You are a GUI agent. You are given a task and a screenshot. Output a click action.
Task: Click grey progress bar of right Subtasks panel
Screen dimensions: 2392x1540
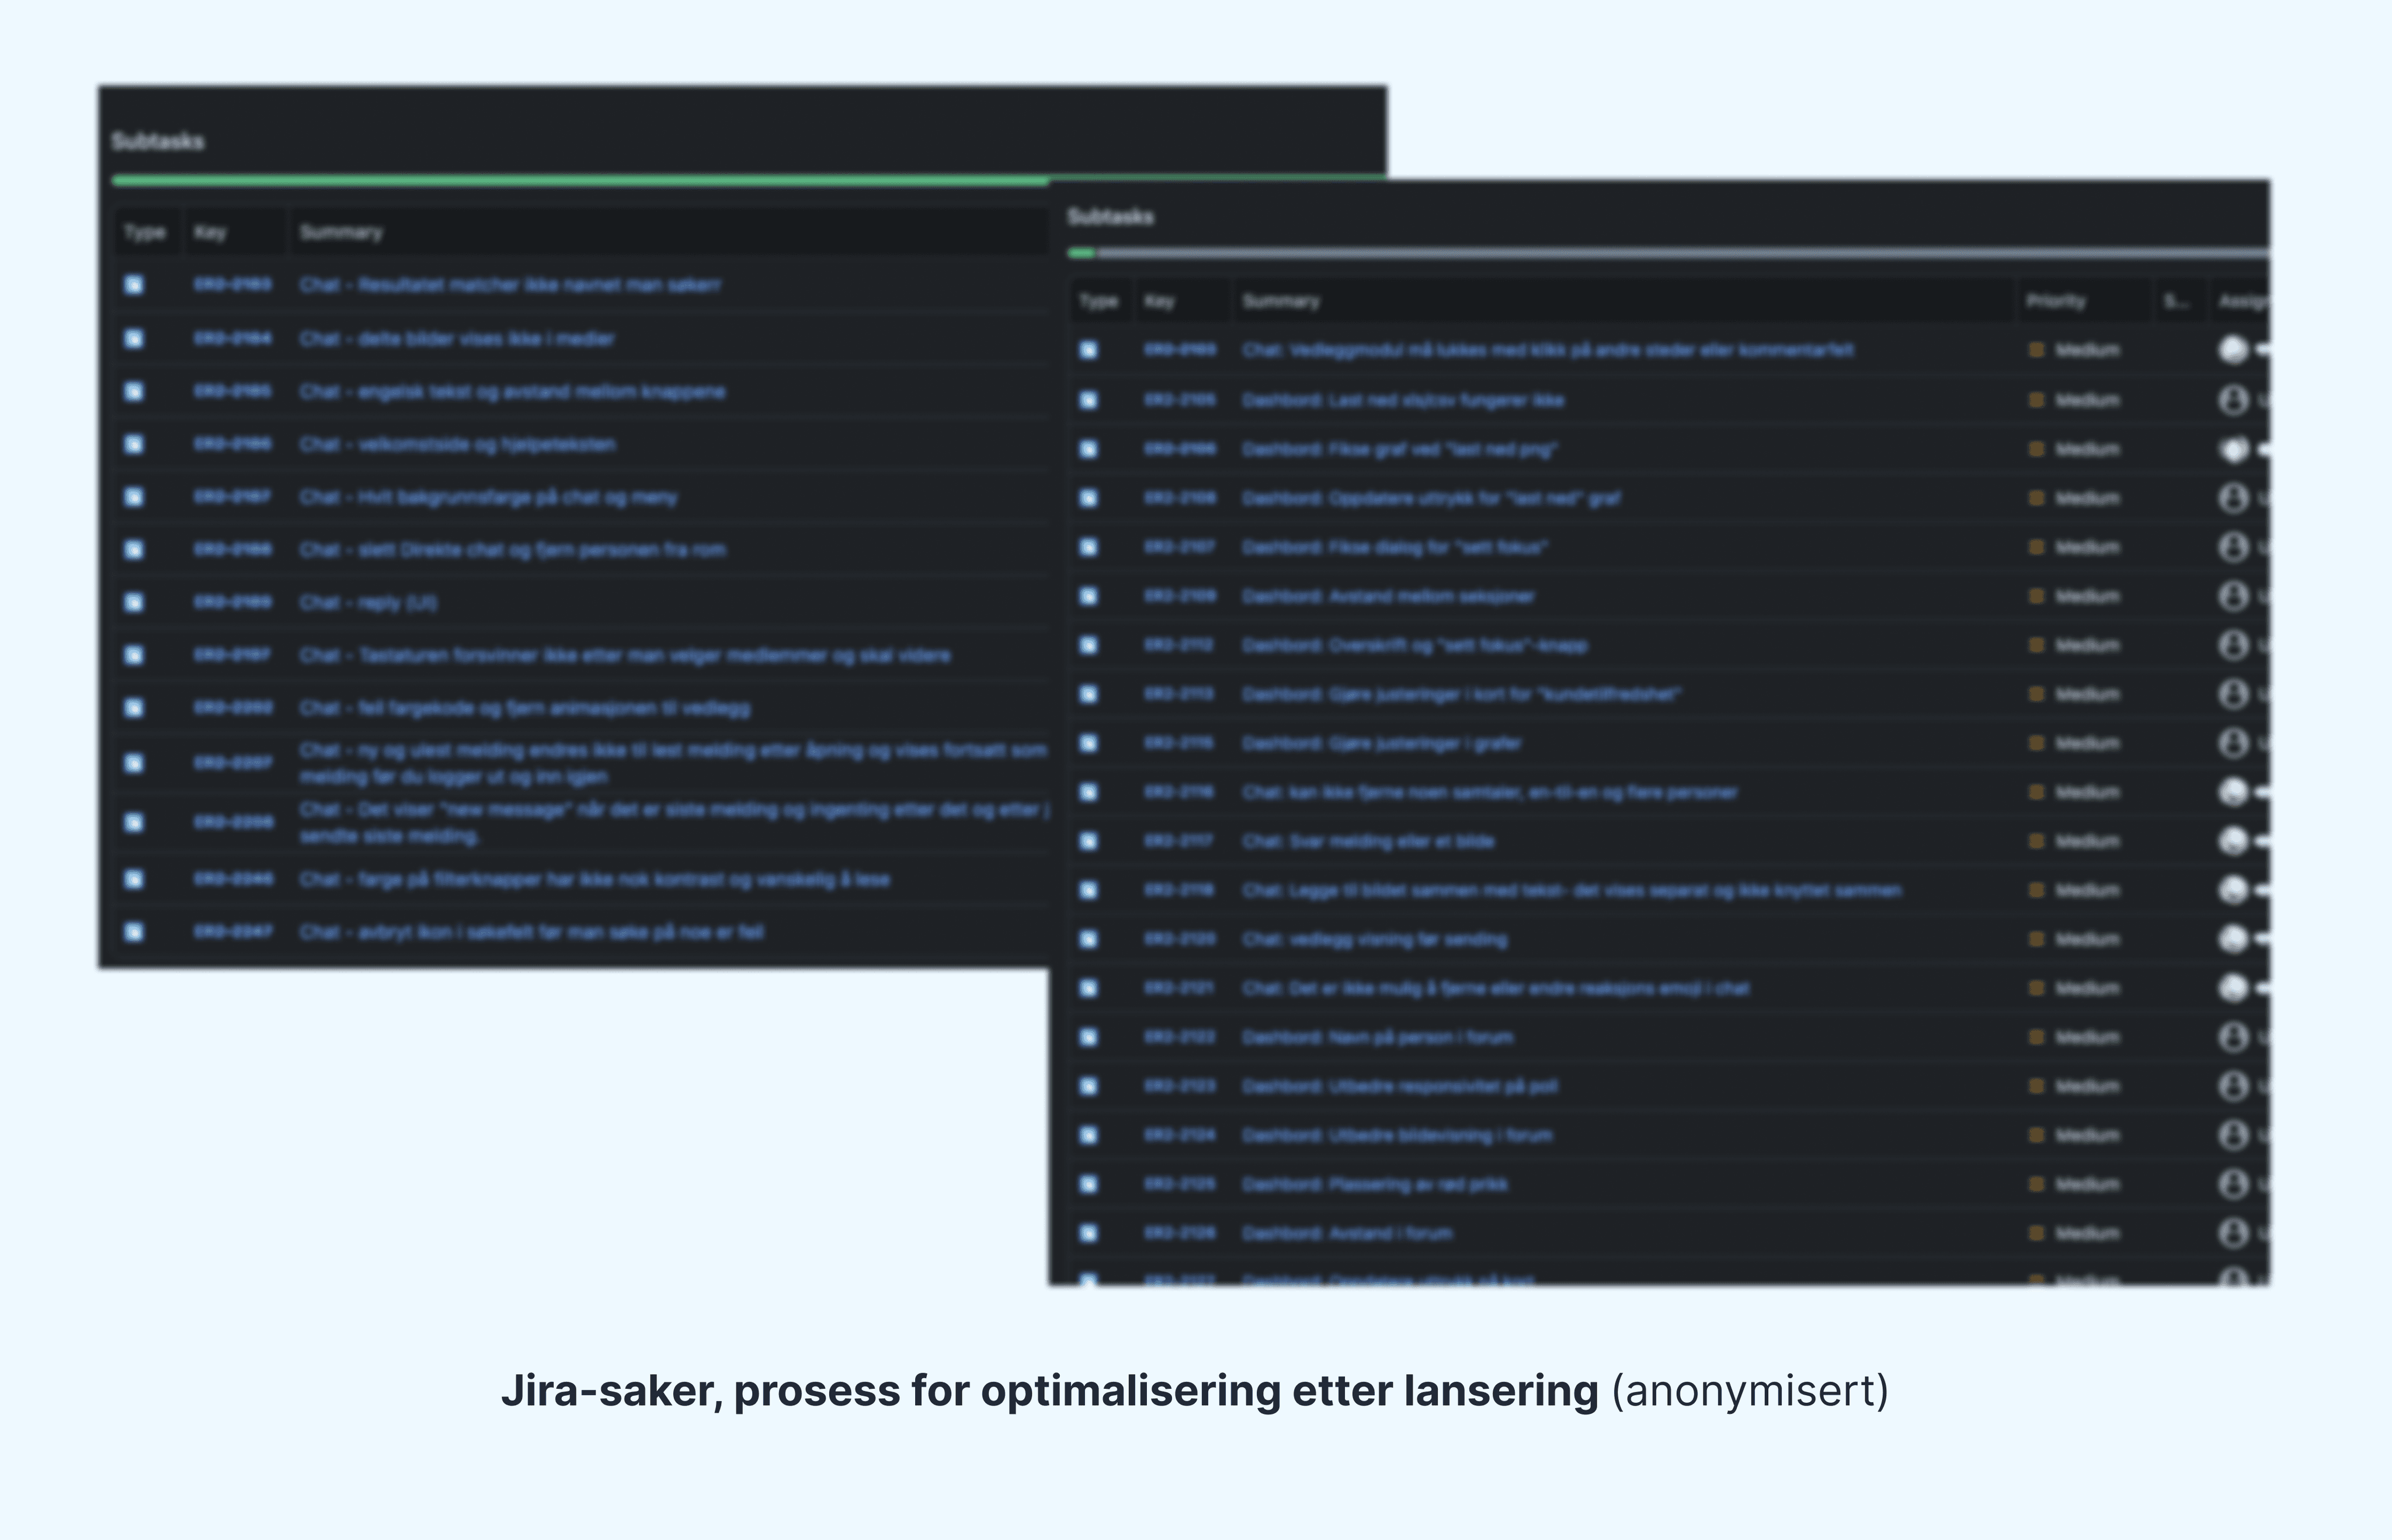coord(1680,254)
